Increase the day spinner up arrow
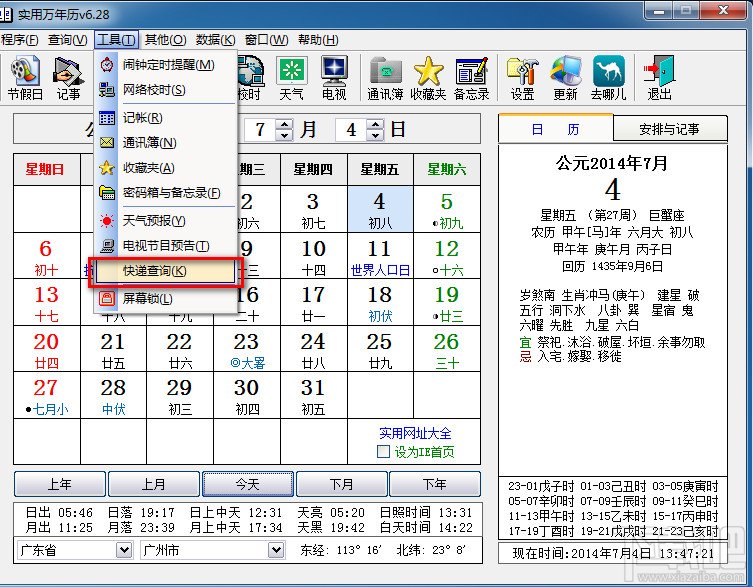The height and width of the screenshot is (587, 753). [x=376, y=124]
